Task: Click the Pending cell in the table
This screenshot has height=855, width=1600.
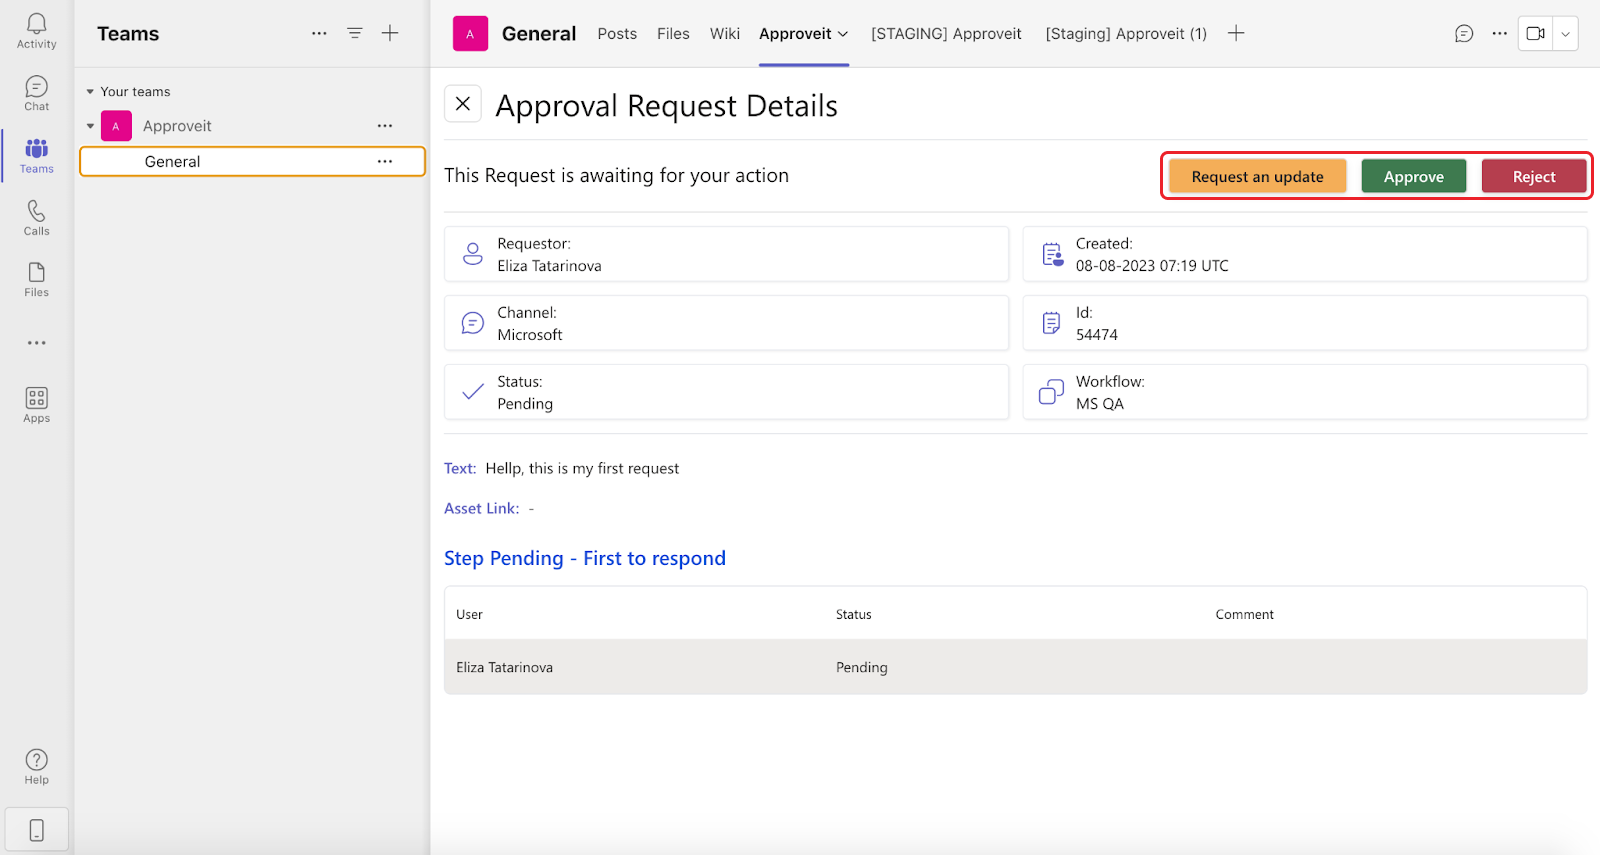Action: (x=862, y=667)
